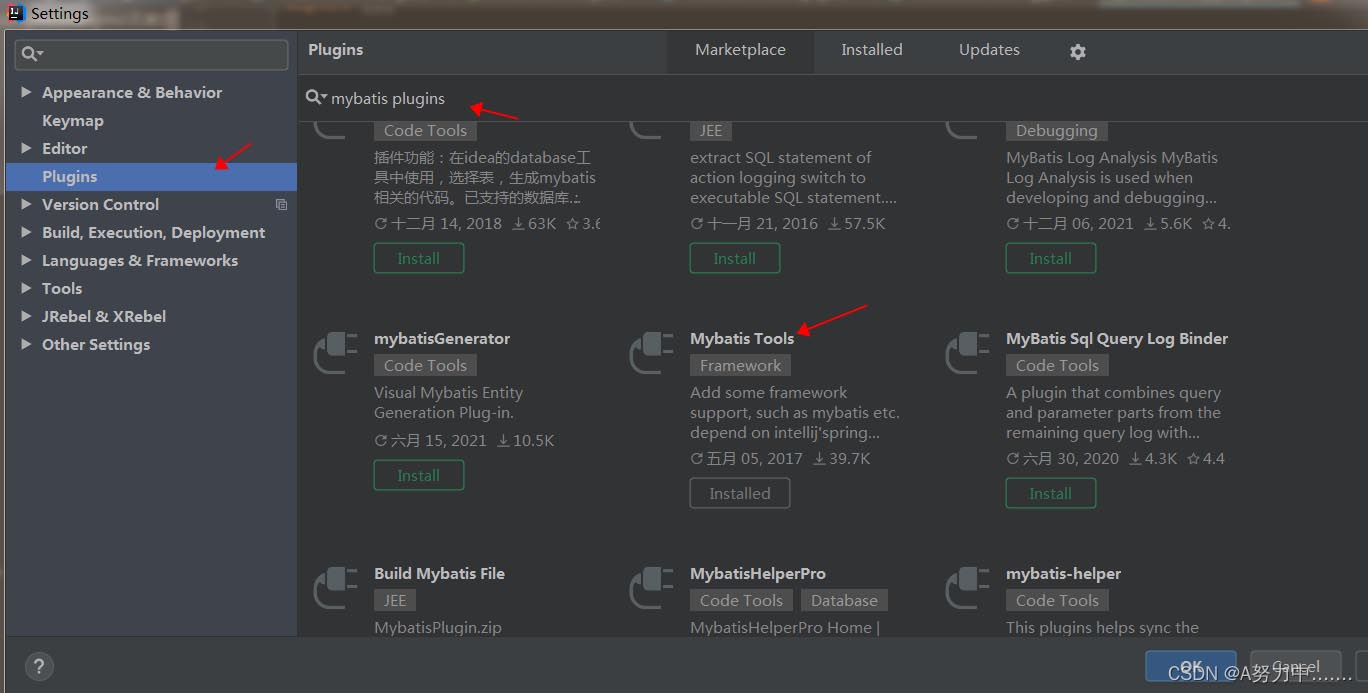This screenshot has height=693, width=1368.
Task: Select Plugins in settings tree
Action: pos(151,176)
